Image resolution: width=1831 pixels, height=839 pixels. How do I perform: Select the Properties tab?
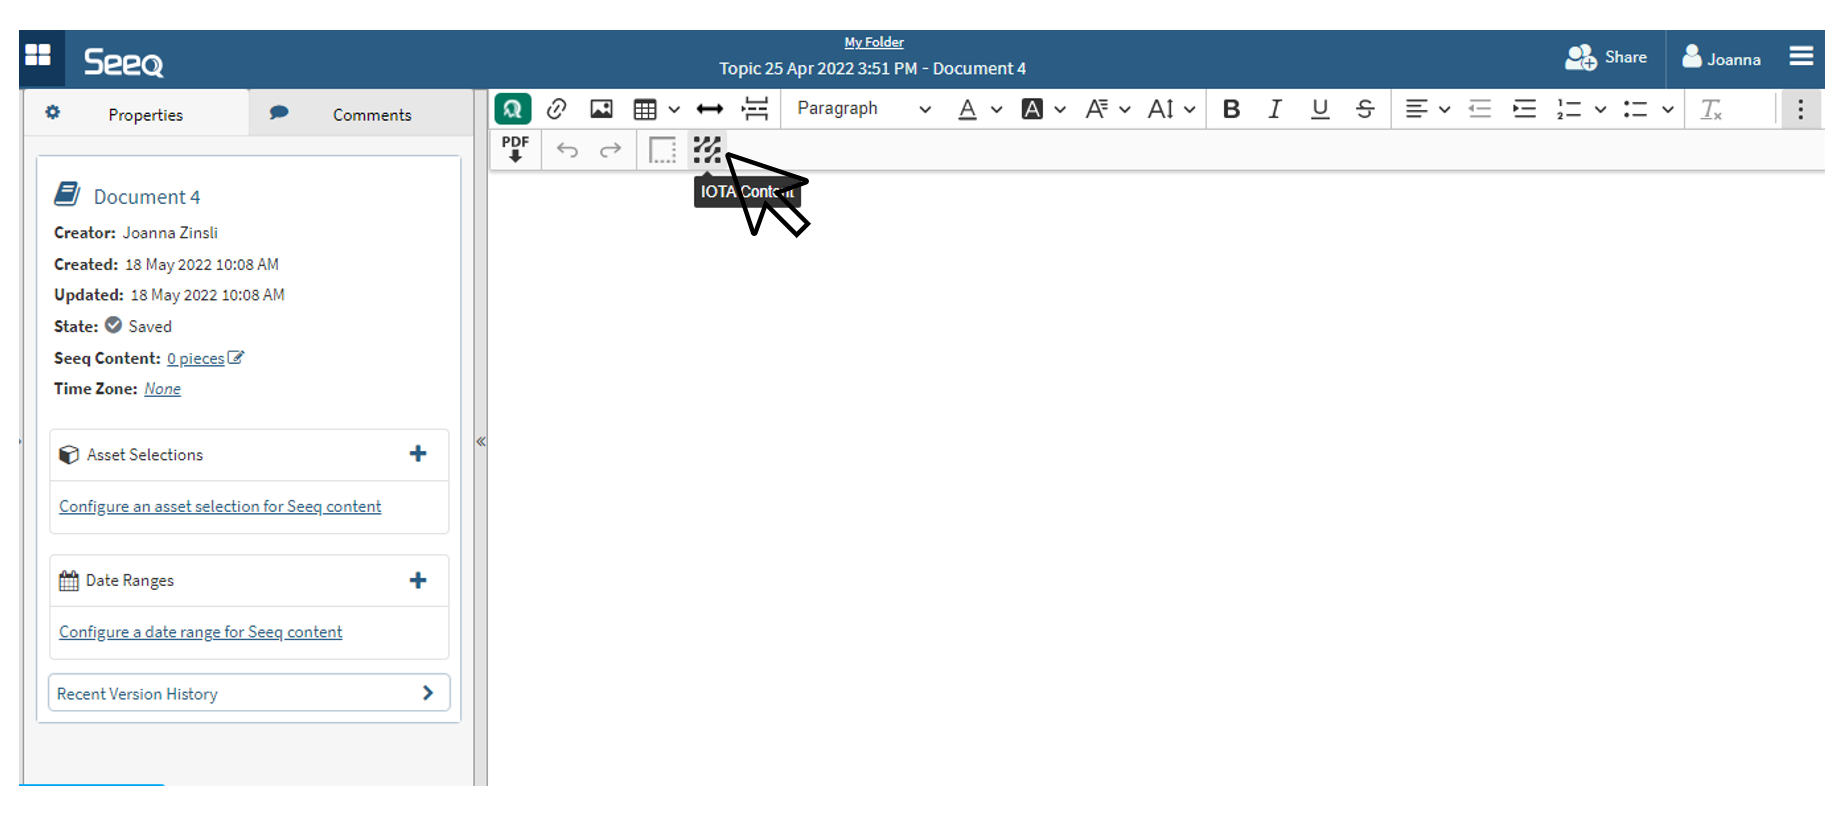pyautogui.click(x=136, y=114)
